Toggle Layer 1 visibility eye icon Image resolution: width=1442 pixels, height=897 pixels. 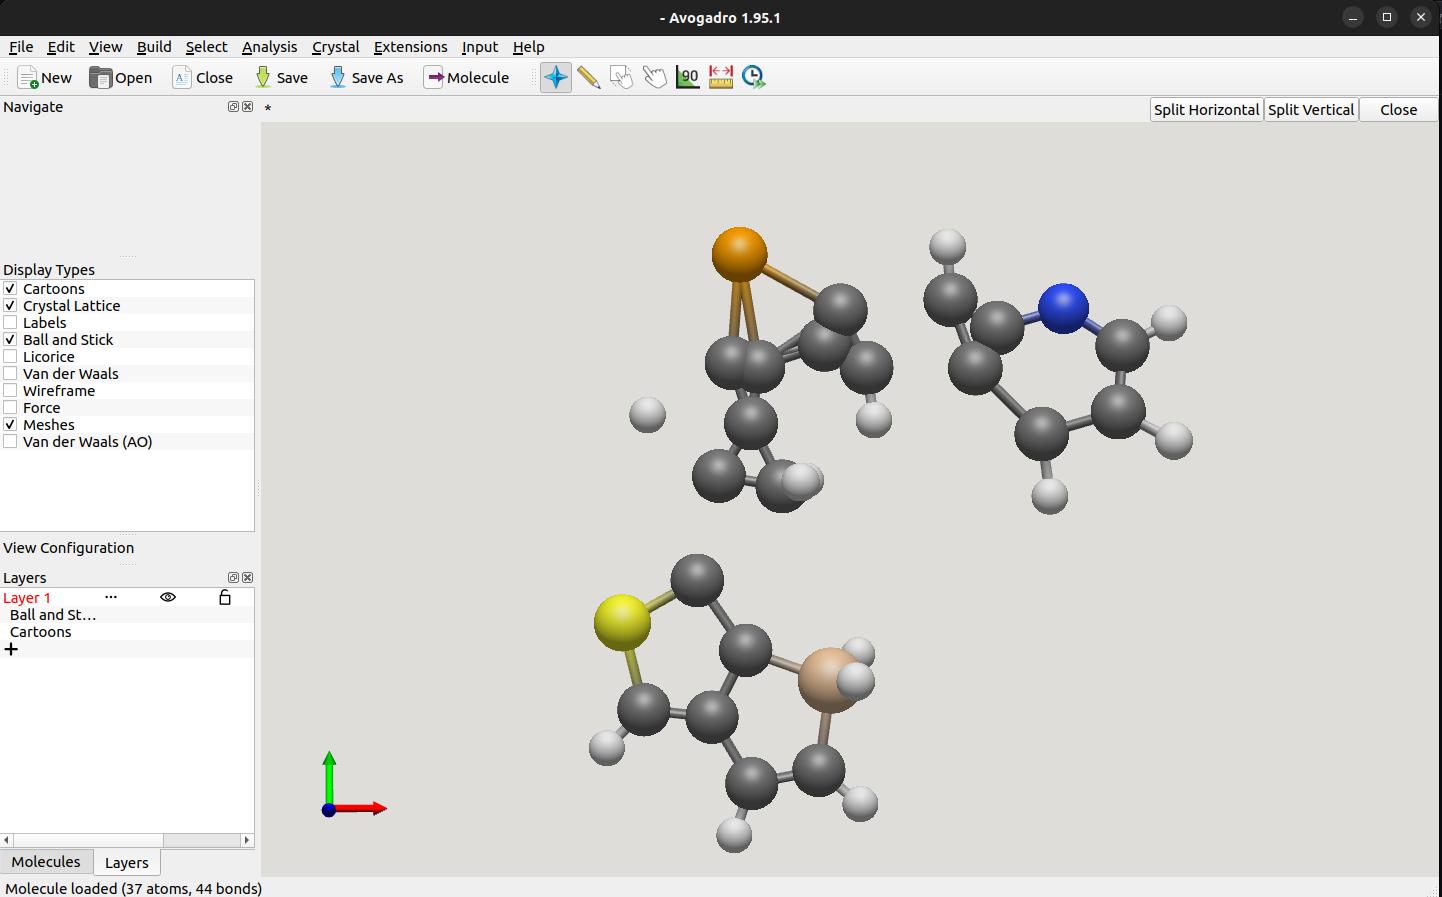coord(168,597)
